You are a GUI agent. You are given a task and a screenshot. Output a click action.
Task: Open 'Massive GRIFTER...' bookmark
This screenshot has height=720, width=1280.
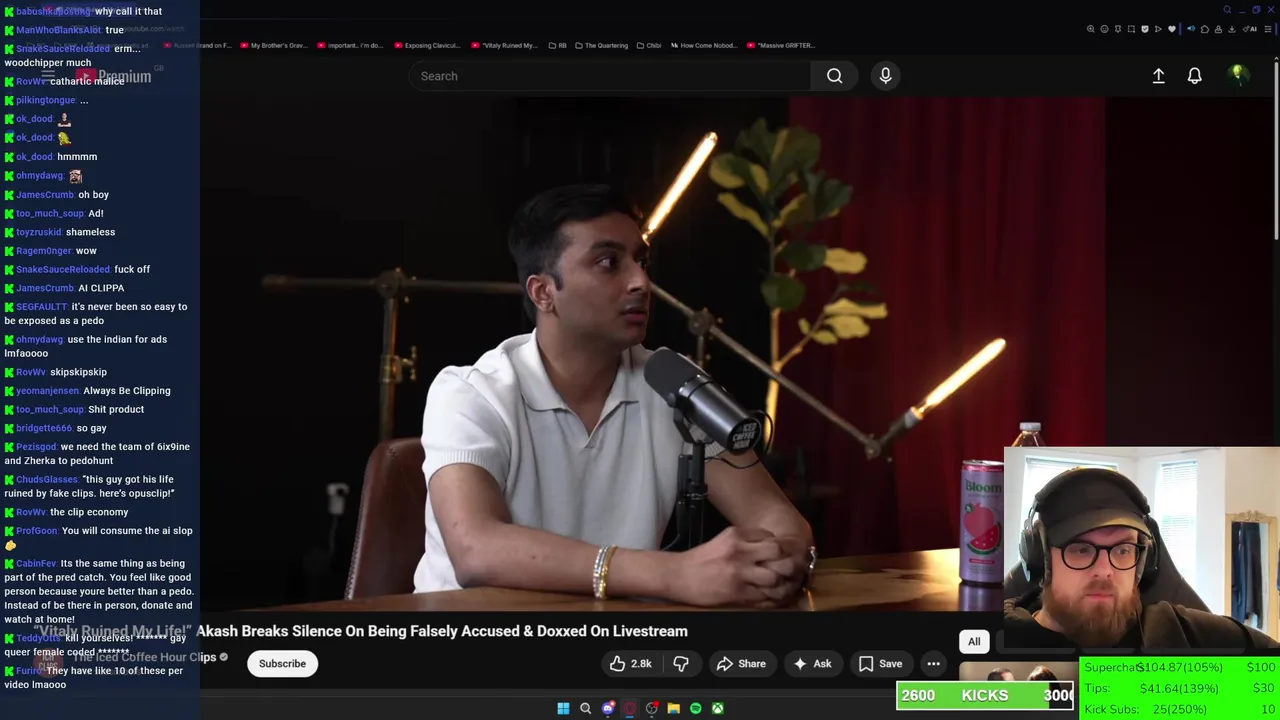(781, 45)
